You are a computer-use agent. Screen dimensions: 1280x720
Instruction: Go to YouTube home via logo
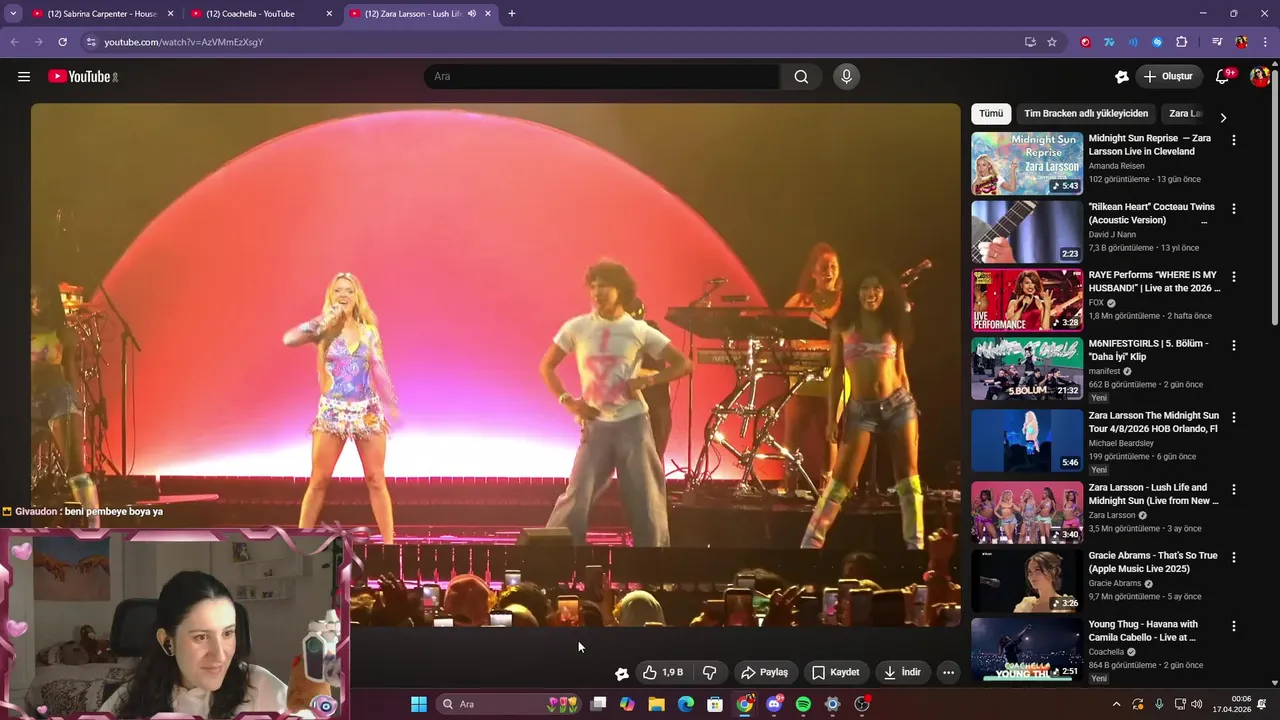pos(83,77)
